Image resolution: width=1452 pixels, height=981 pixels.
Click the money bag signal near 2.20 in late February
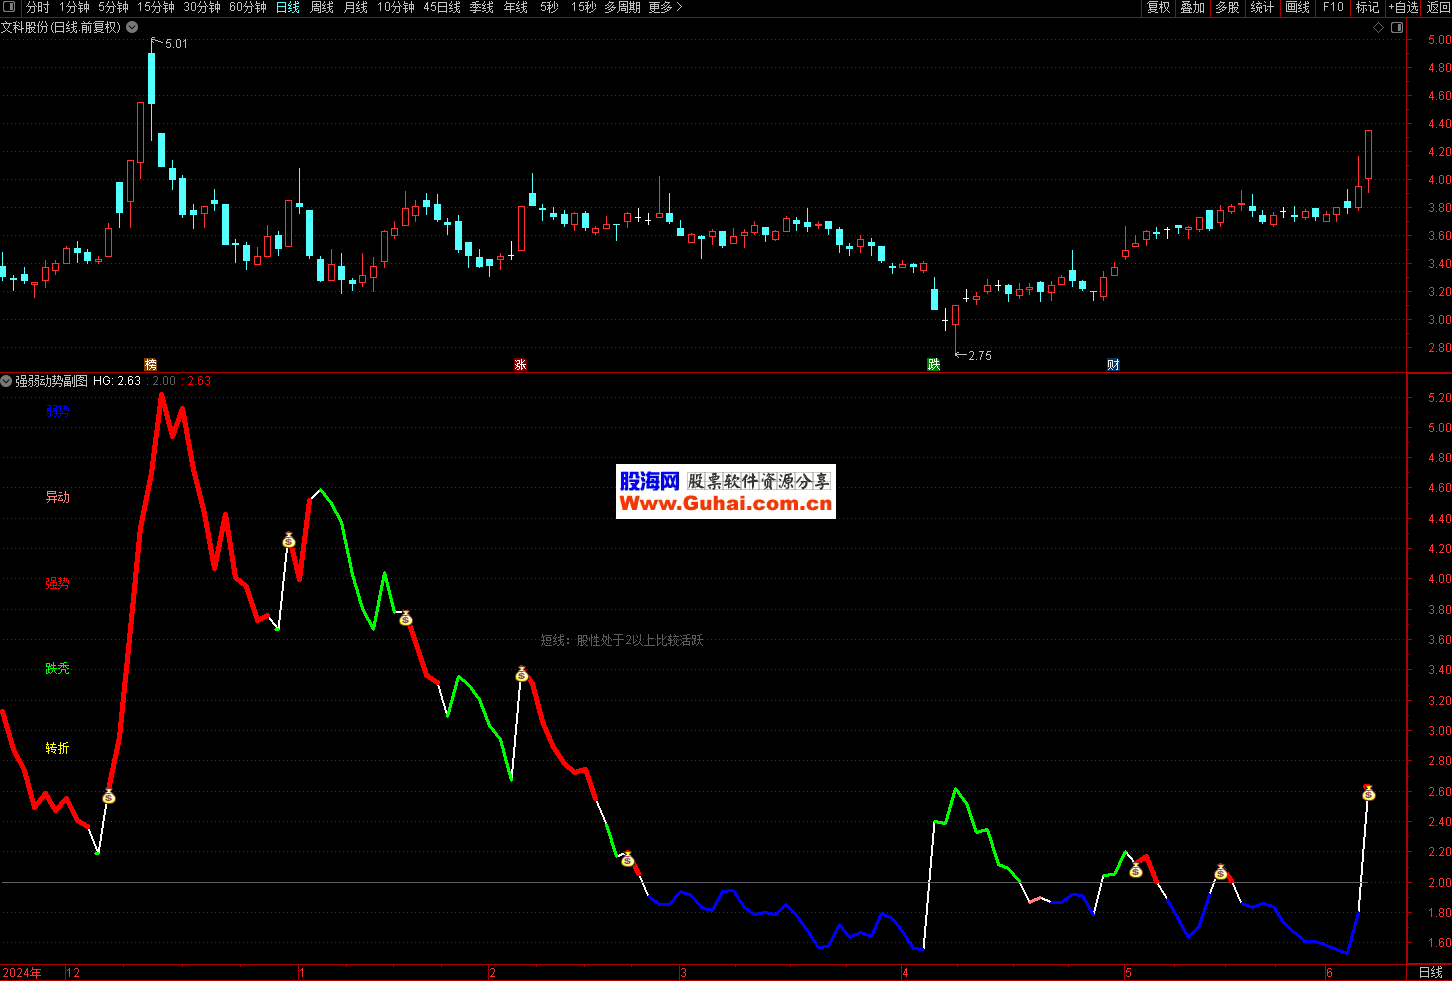tap(628, 859)
